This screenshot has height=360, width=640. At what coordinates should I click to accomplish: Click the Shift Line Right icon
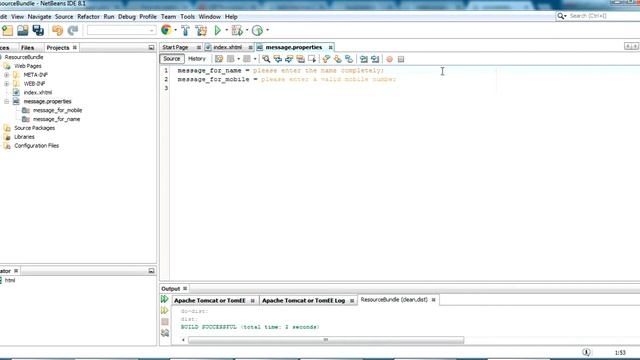(x=375, y=59)
